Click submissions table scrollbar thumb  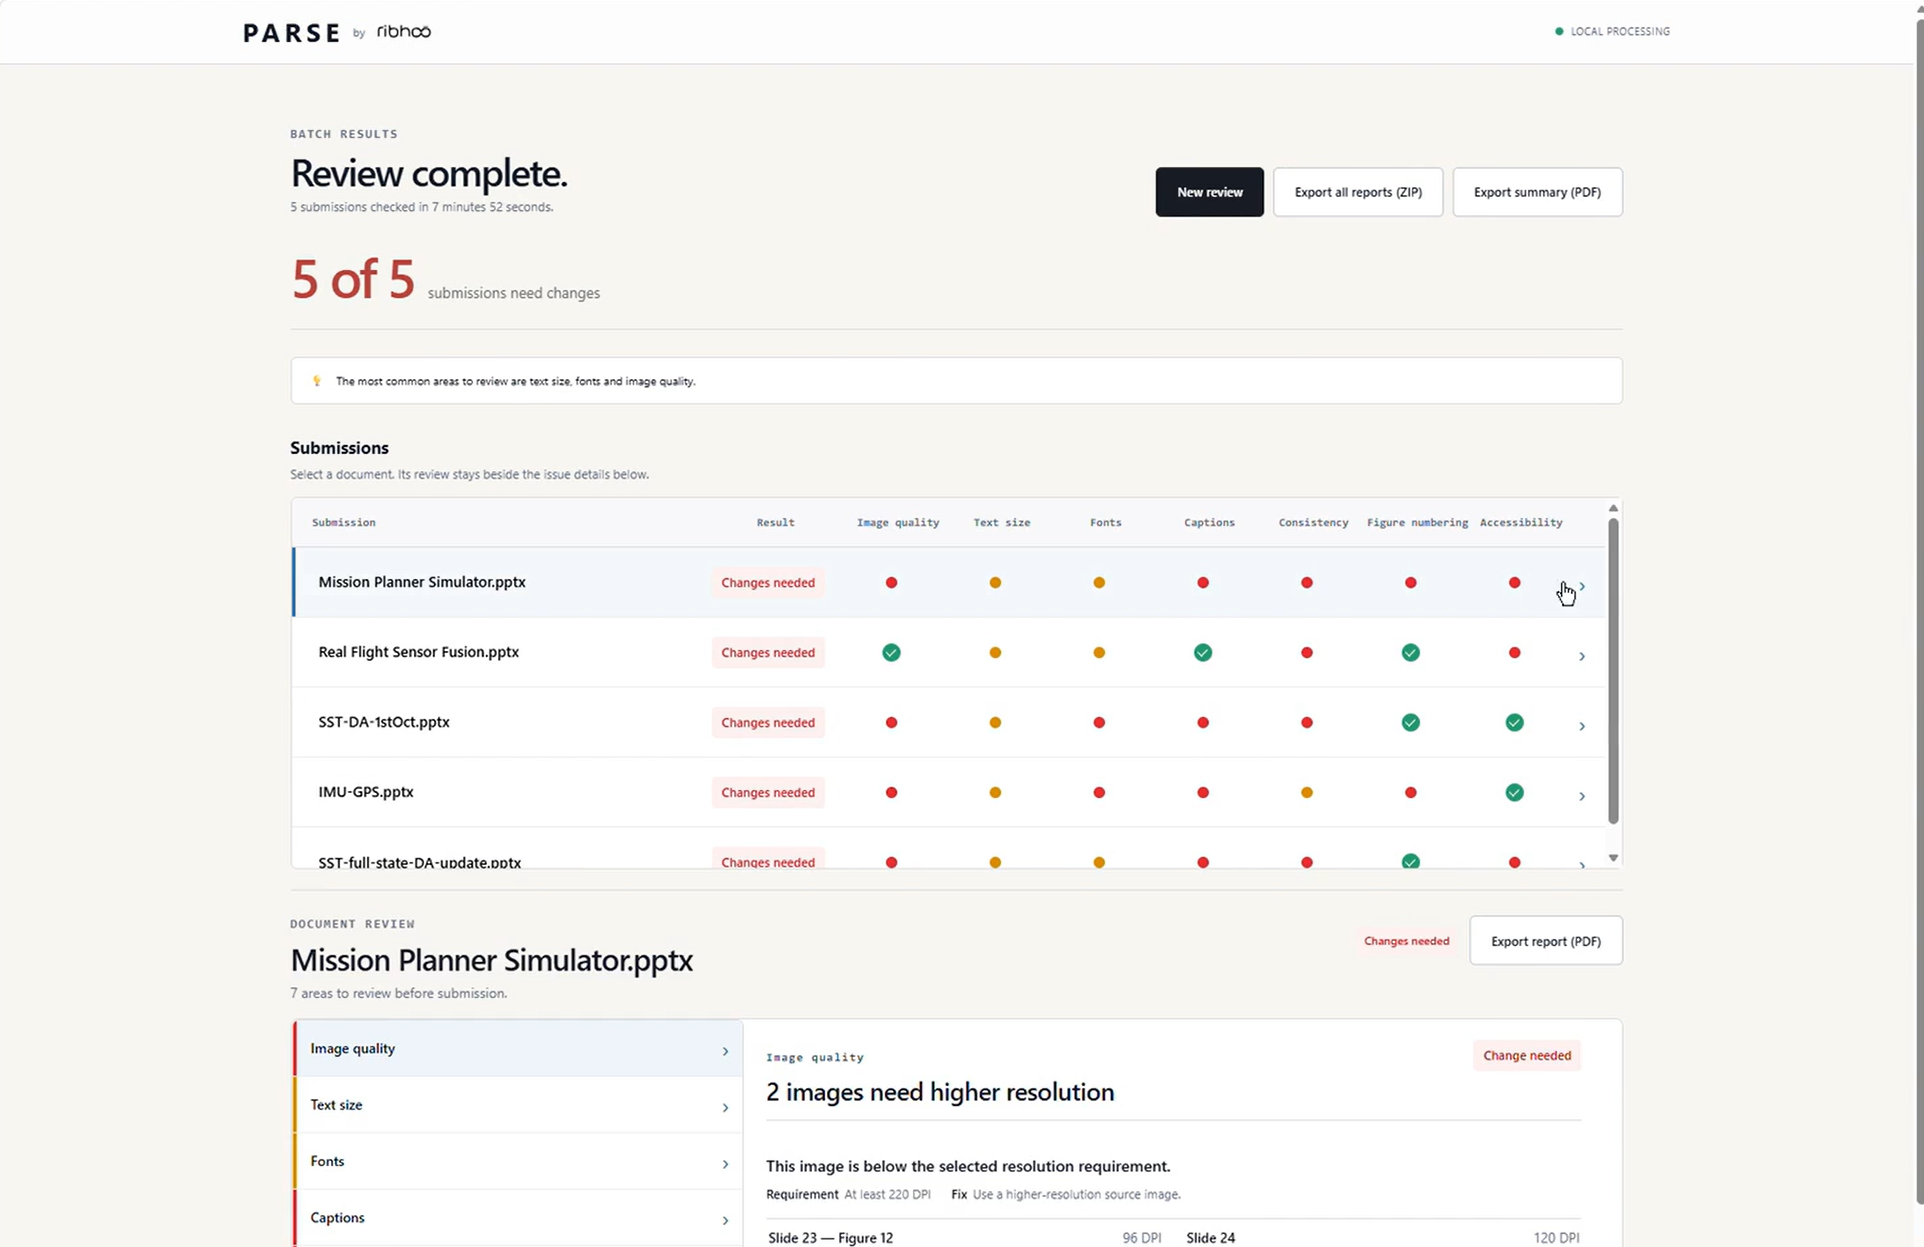pyautogui.click(x=1613, y=670)
